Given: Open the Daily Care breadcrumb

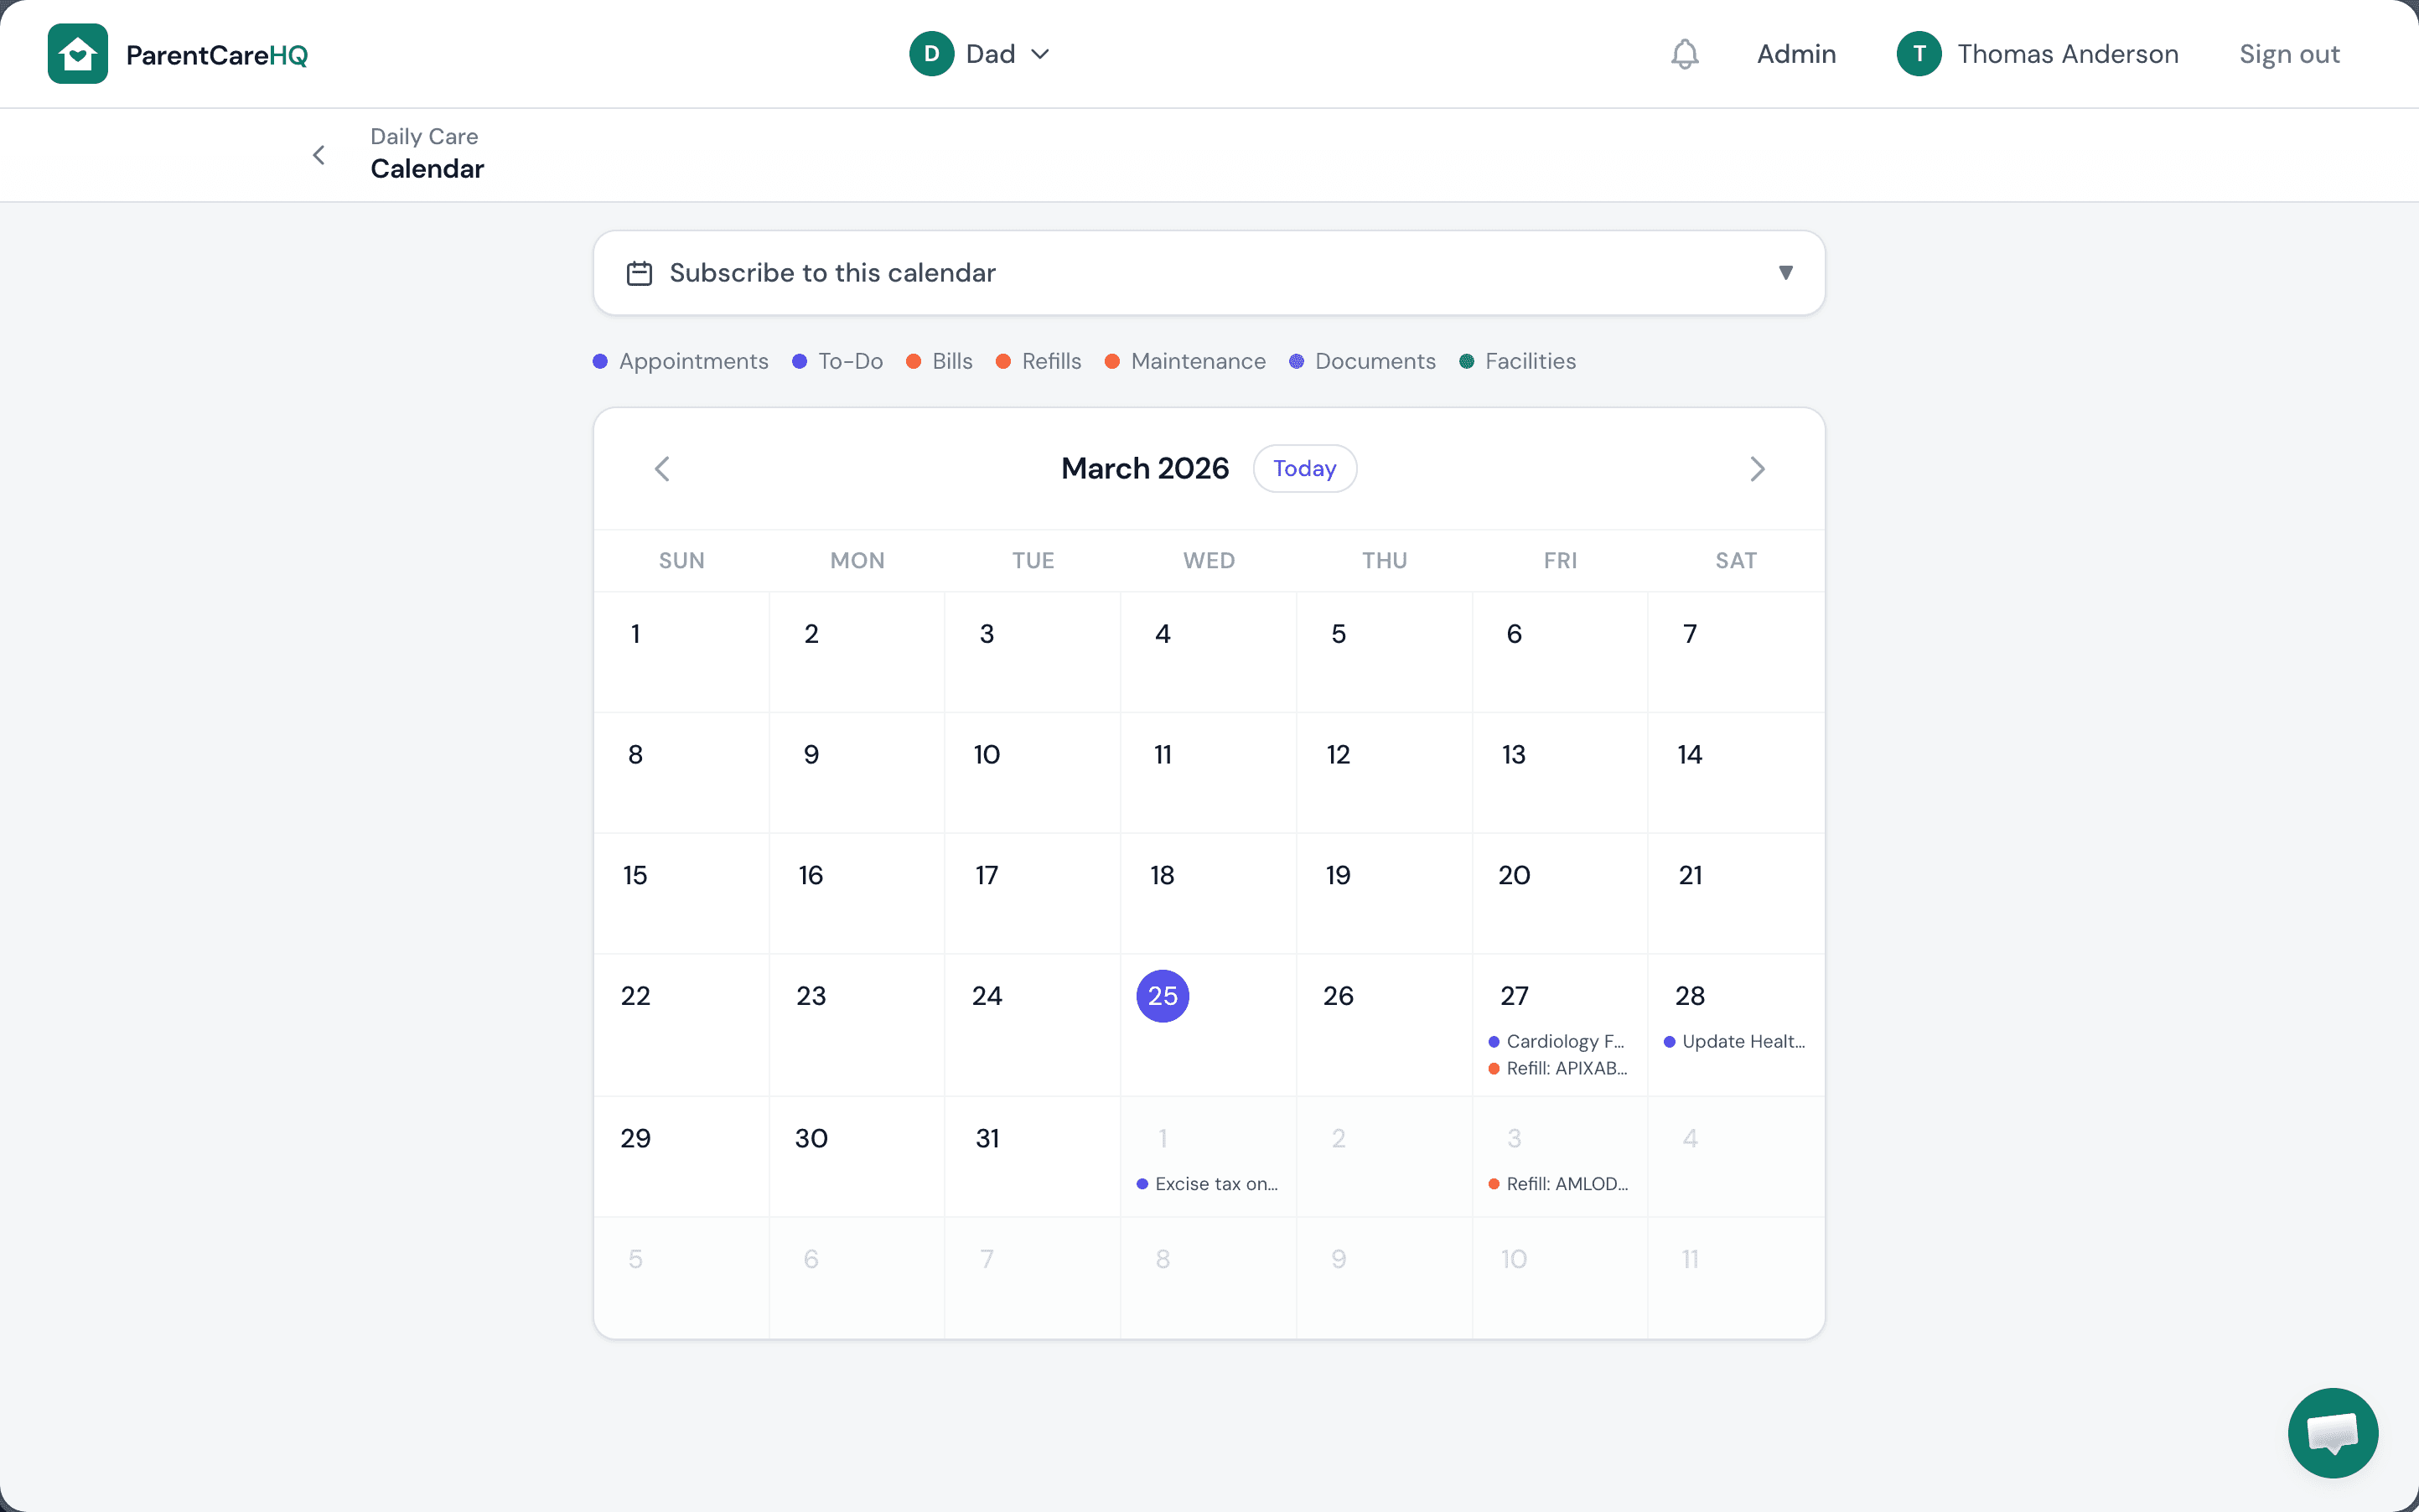Looking at the screenshot, I should coord(424,136).
